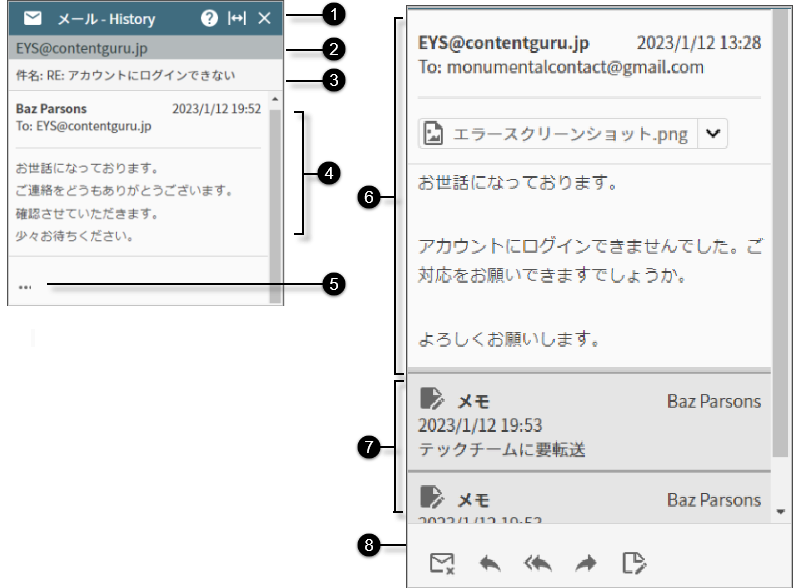Click the EYS@contentguru.jp address bar
Screen dimensions: 796x588
[145, 48]
